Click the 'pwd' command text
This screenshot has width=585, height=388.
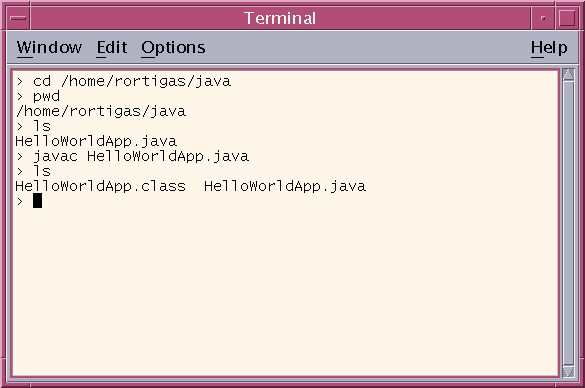click(x=46, y=97)
